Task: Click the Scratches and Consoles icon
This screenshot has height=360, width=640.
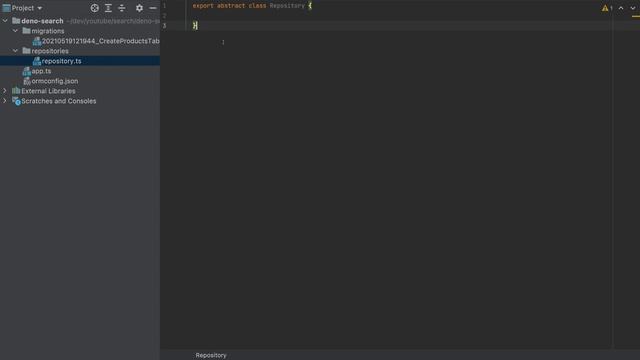Action: point(16,101)
